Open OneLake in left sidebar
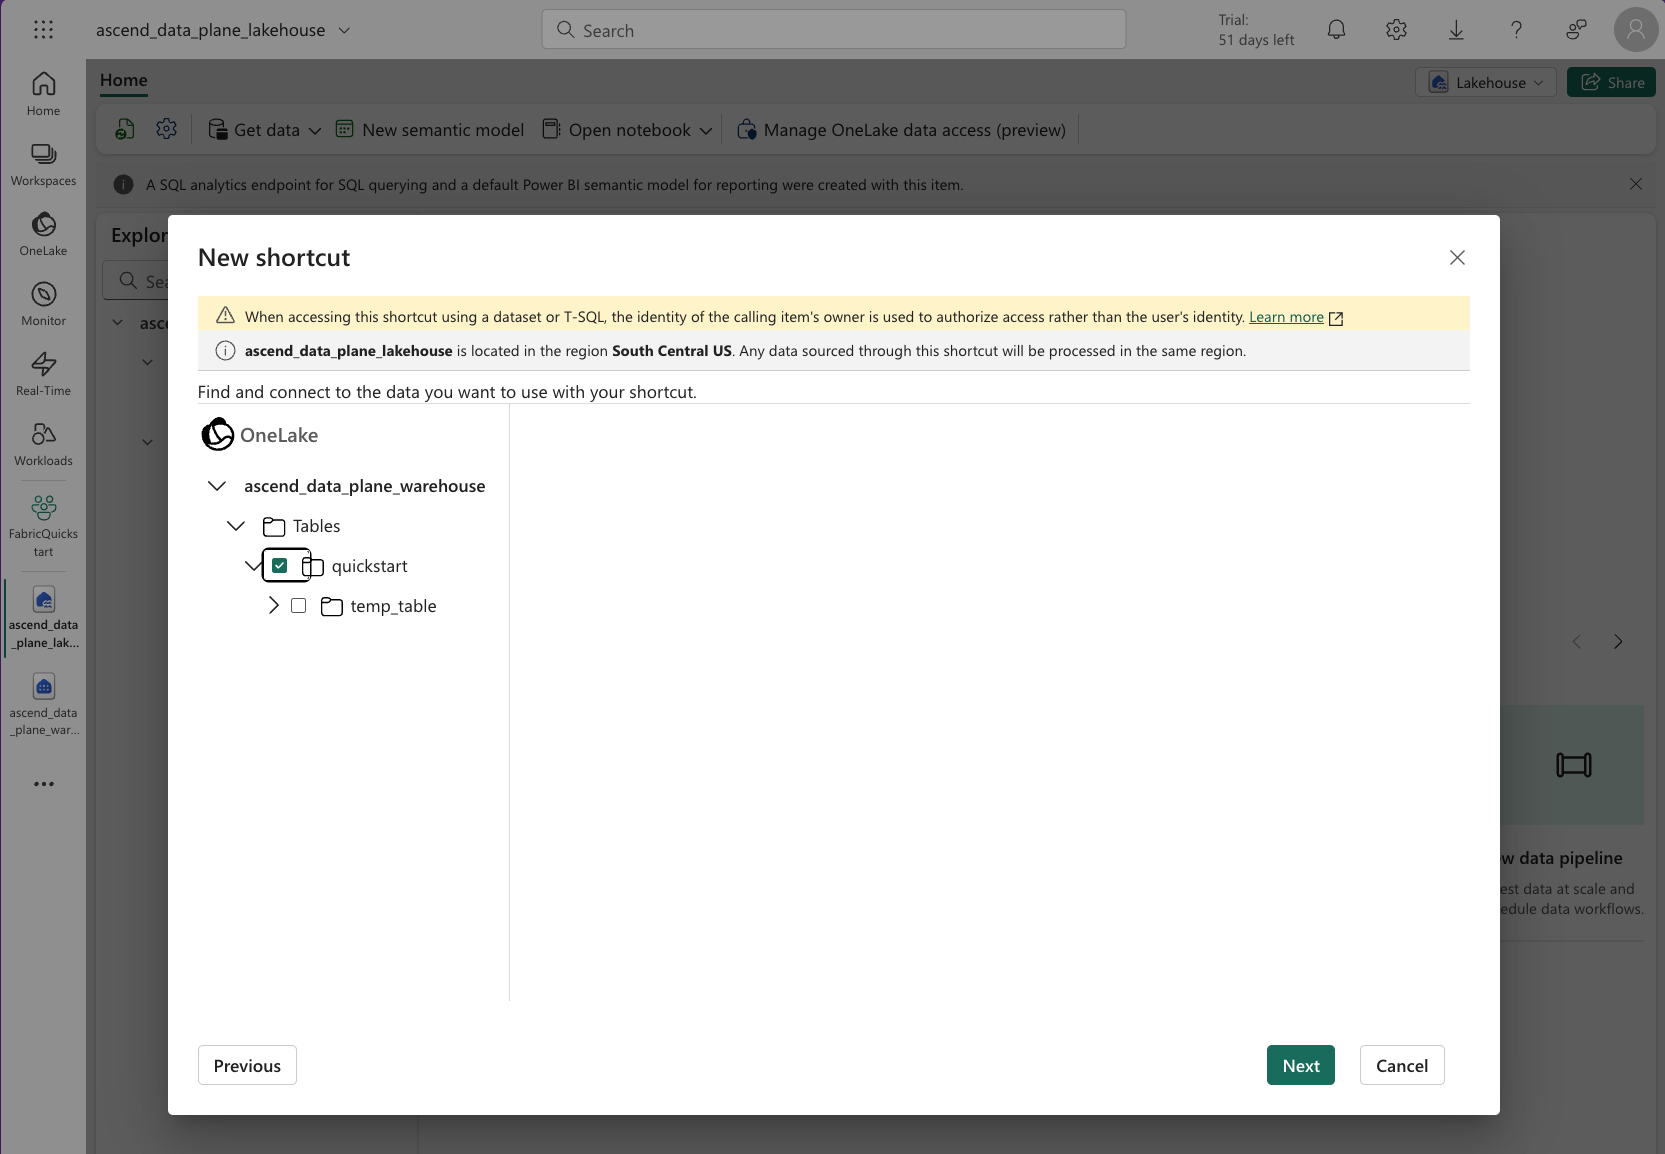 [x=43, y=235]
